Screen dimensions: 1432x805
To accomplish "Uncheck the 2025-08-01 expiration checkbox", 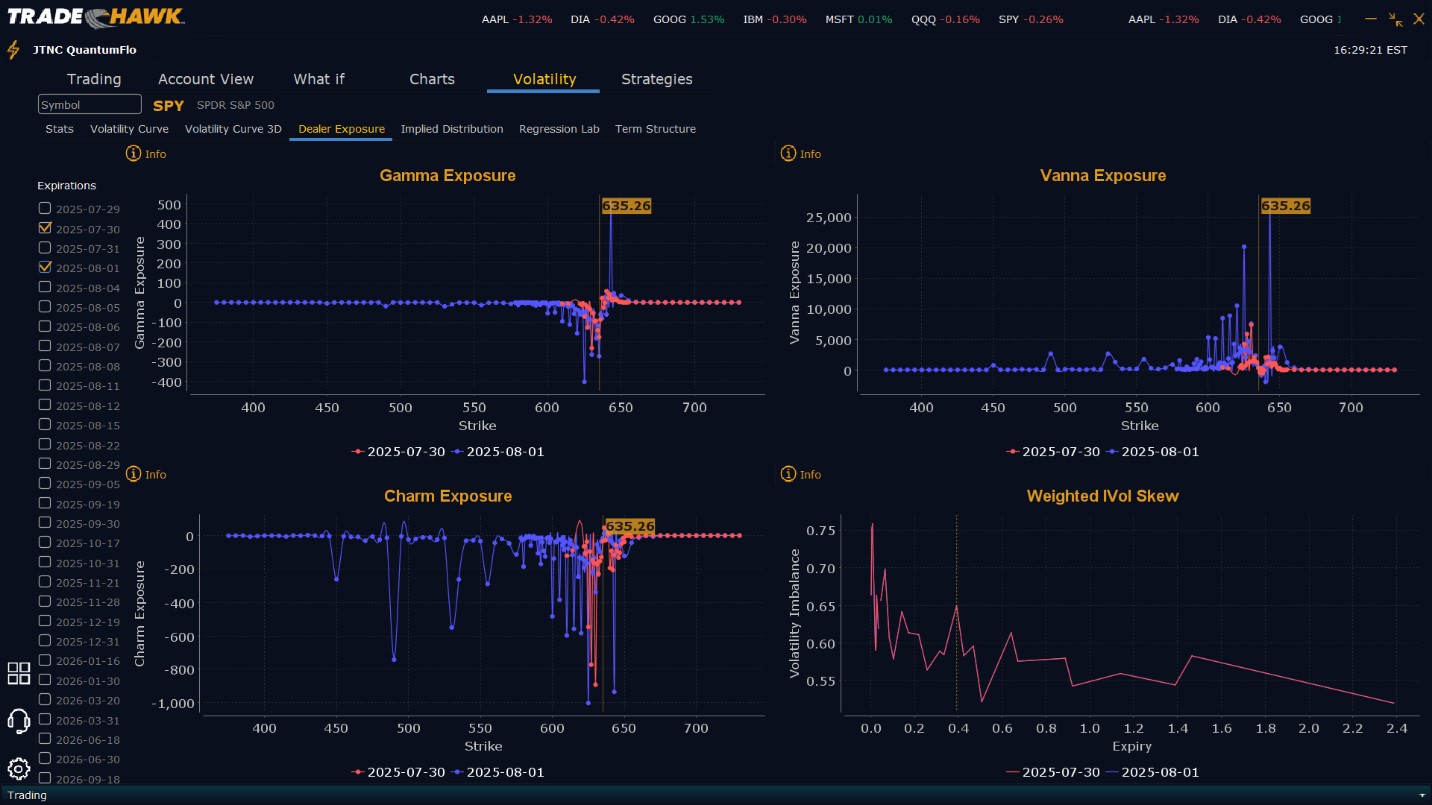I will coord(44,267).
